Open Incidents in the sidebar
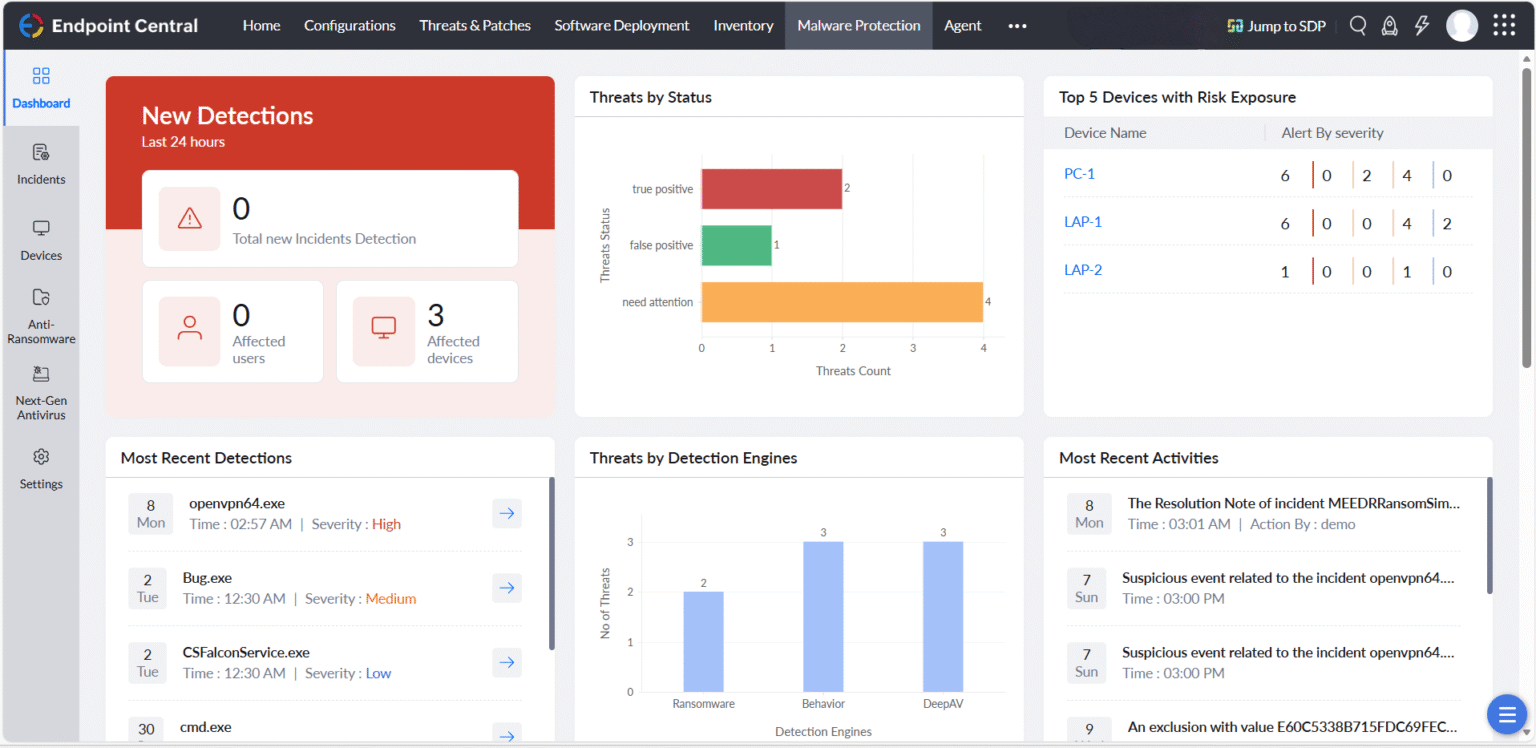The image size is (1536, 748). 41,165
